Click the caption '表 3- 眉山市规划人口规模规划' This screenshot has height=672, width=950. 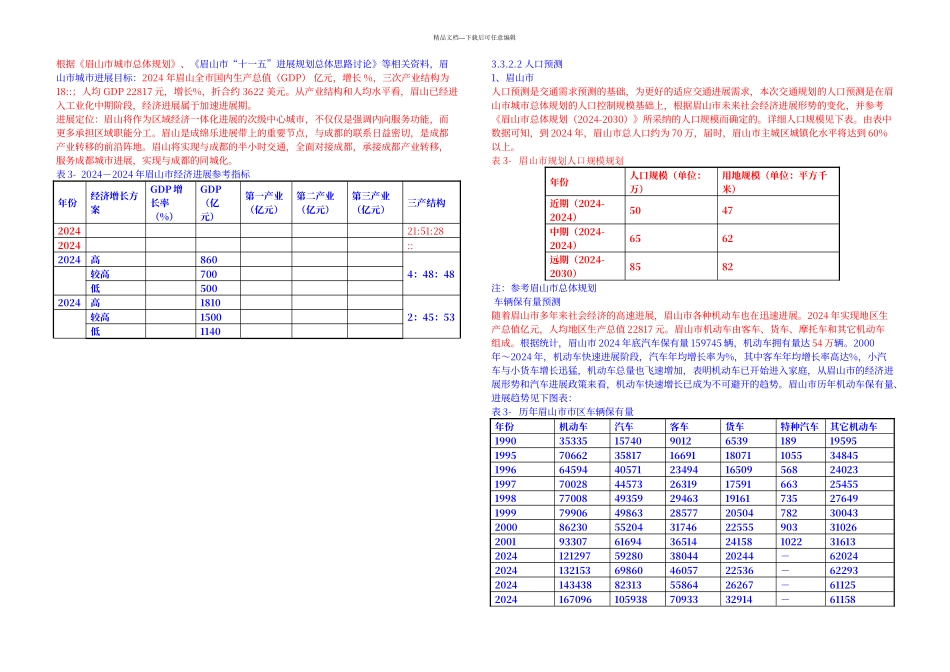click(x=557, y=161)
